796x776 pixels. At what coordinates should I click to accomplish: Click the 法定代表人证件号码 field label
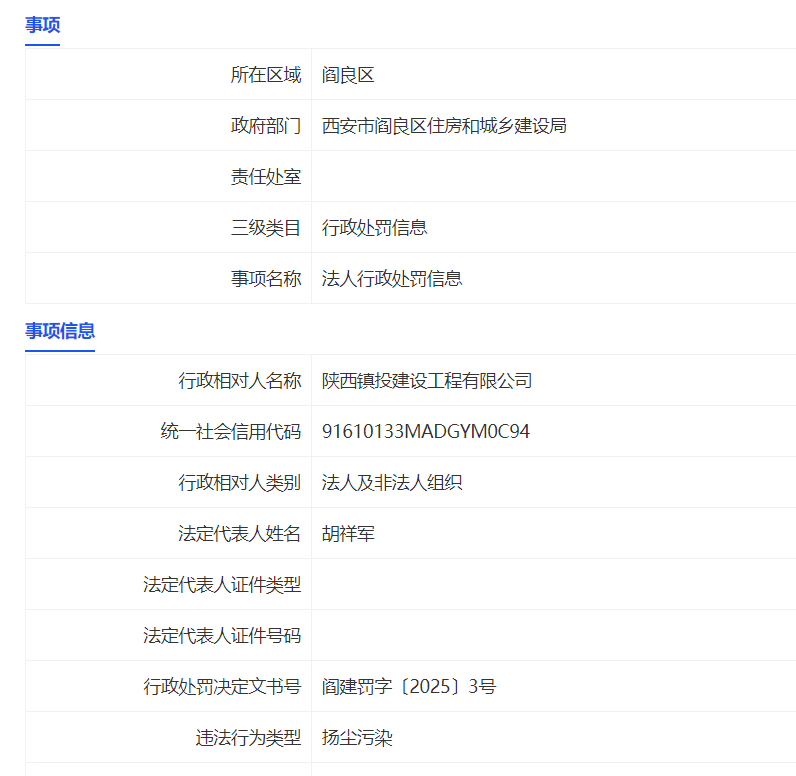[x=221, y=636]
